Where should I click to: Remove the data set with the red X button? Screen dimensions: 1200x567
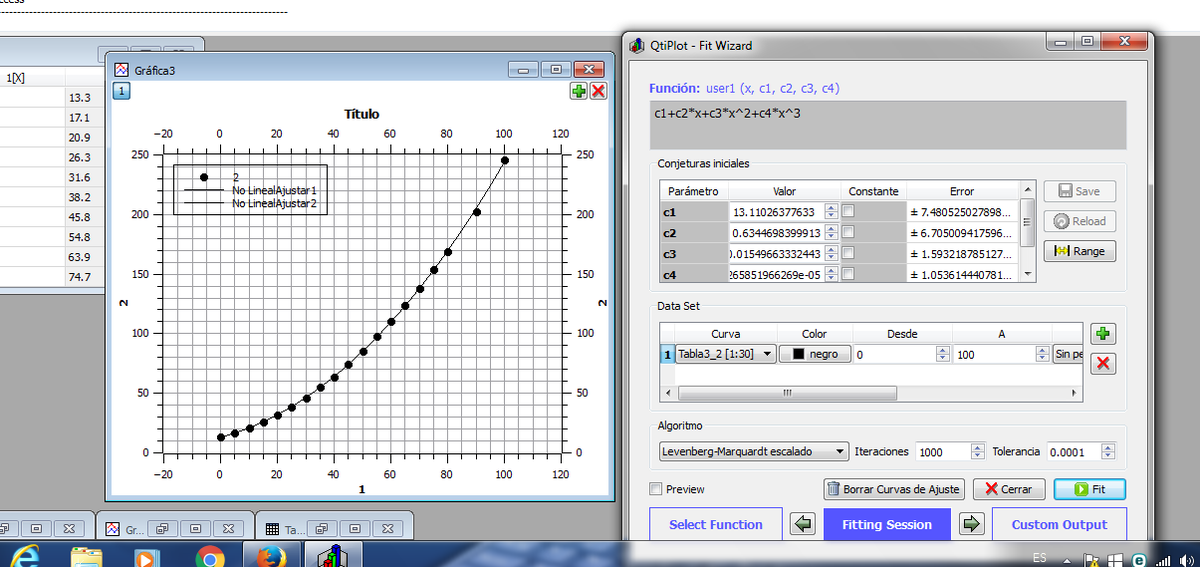(1103, 363)
